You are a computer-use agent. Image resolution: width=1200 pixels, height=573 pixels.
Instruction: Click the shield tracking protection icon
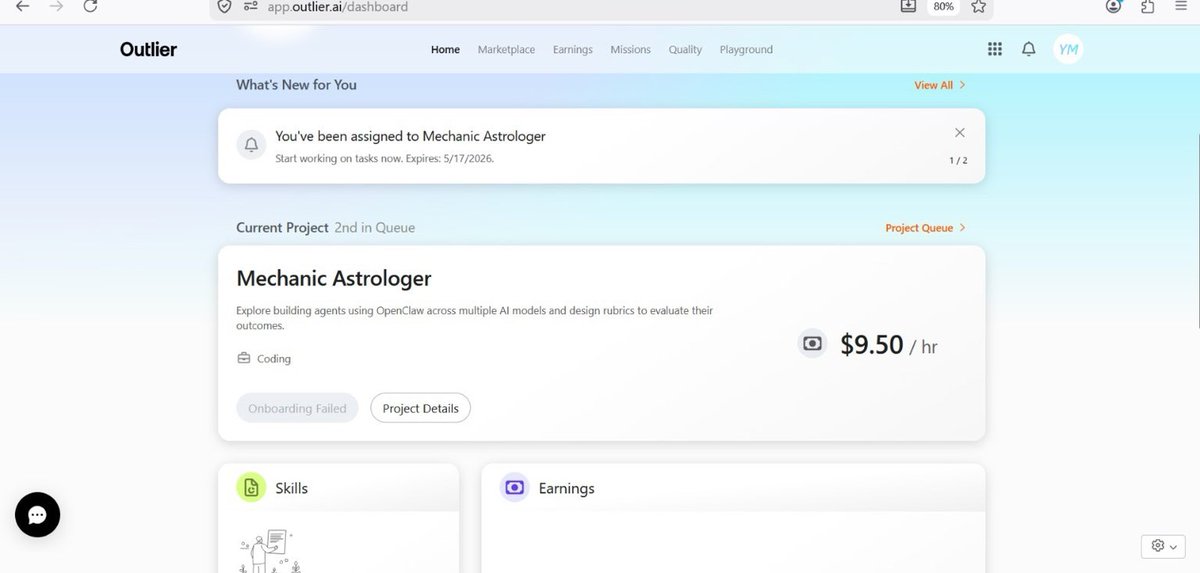[224, 6]
